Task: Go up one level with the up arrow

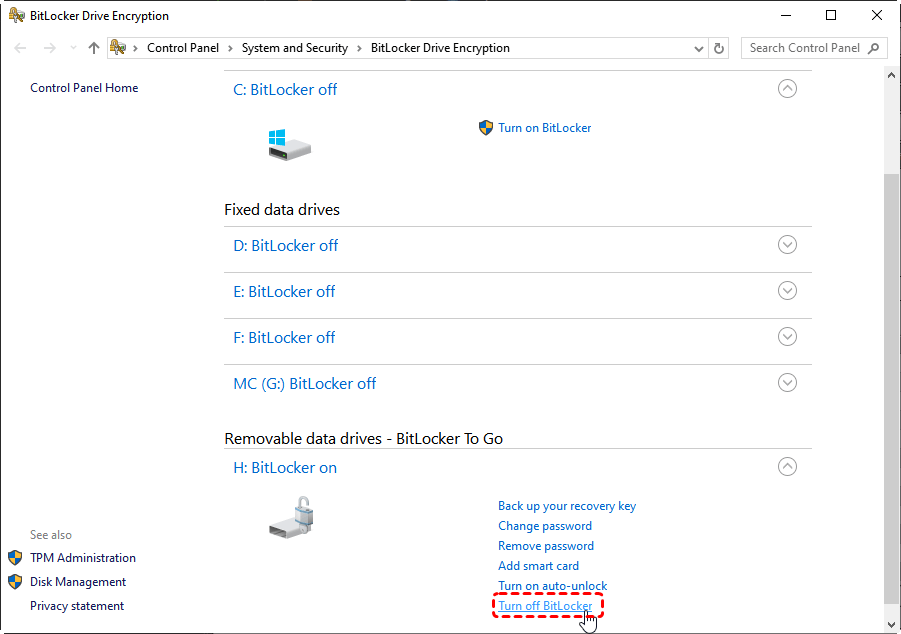Action: 94,48
